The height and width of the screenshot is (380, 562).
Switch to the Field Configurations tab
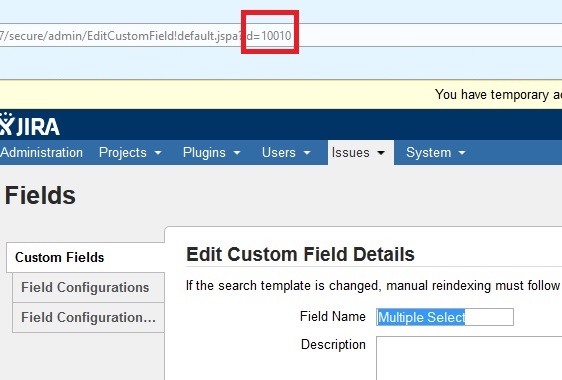(89, 288)
